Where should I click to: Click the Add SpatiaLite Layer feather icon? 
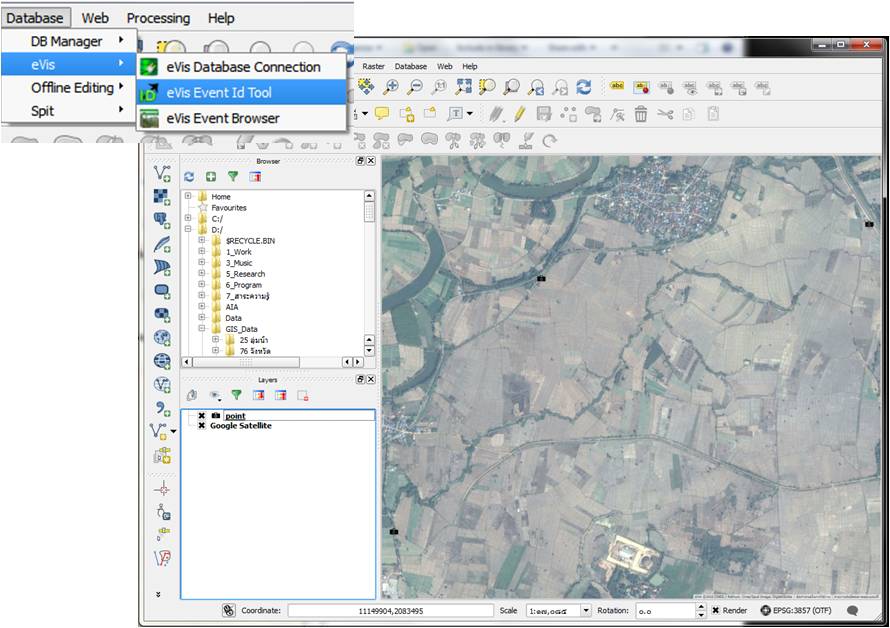pyautogui.click(x=162, y=244)
